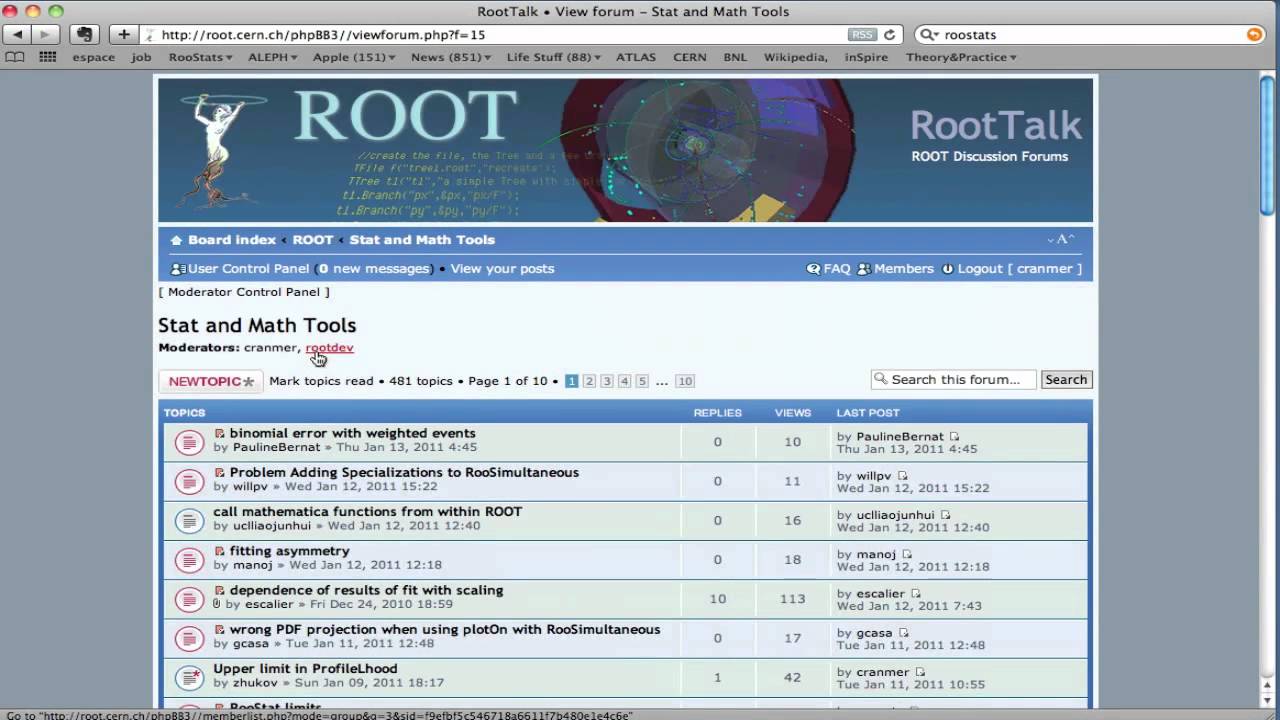Open the CERN bookmark
The height and width of the screenshot is (720, 1280).
point(690,57)
